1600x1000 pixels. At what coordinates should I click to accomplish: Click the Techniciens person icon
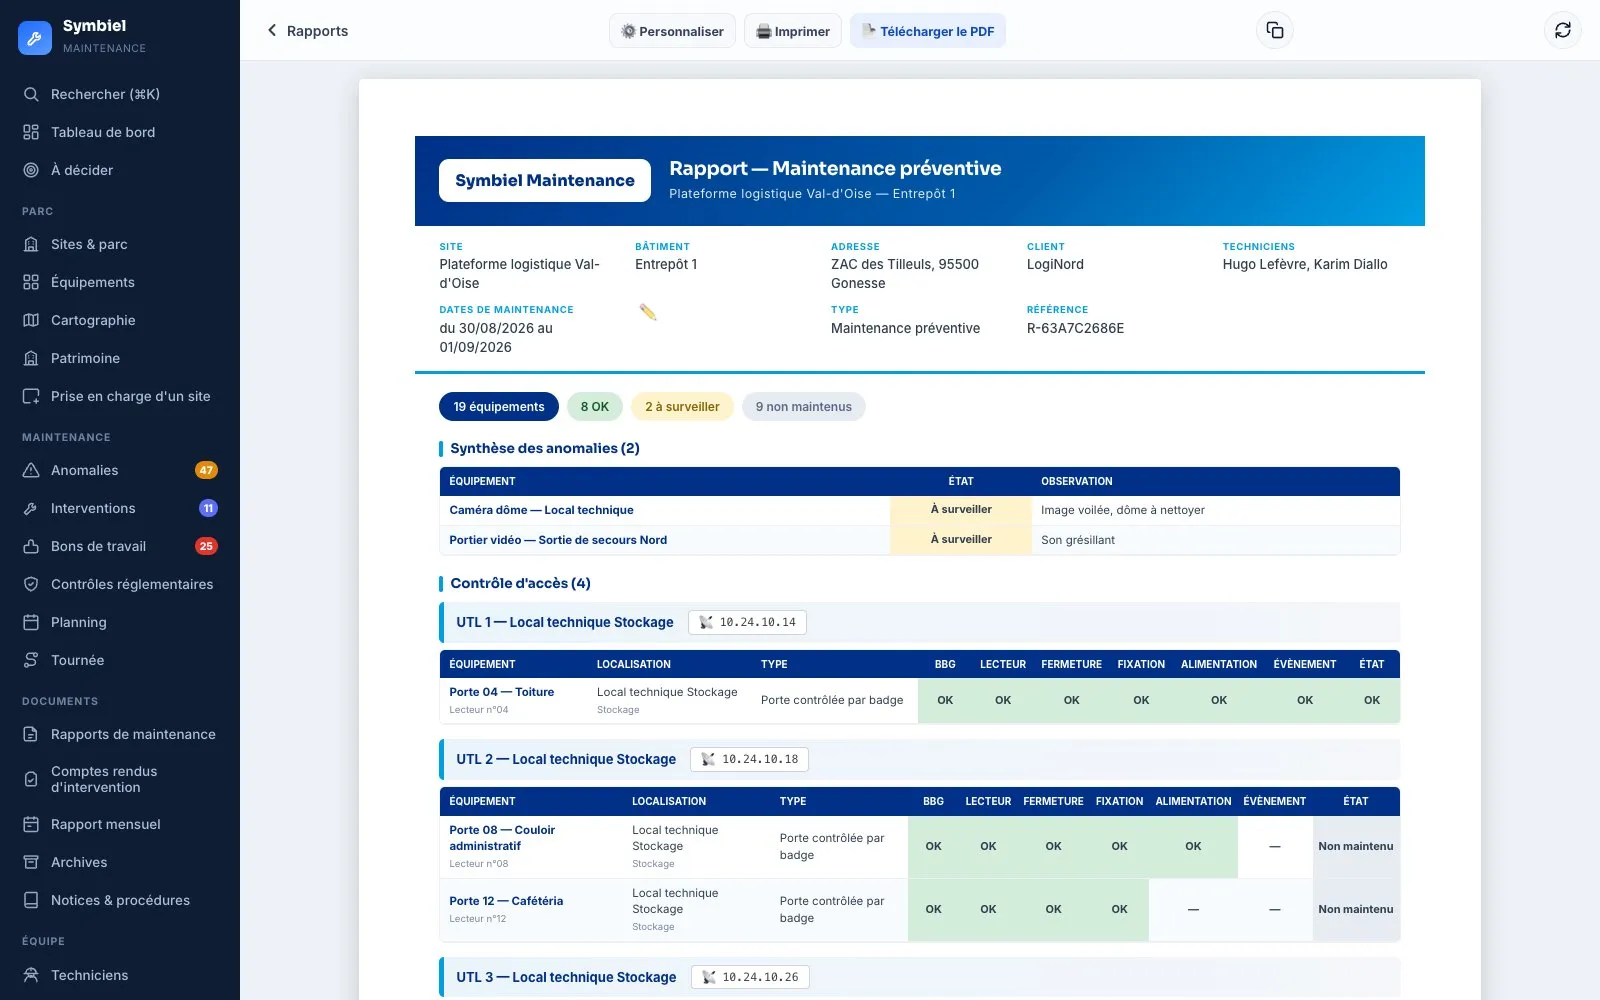[x=31, y=975]
